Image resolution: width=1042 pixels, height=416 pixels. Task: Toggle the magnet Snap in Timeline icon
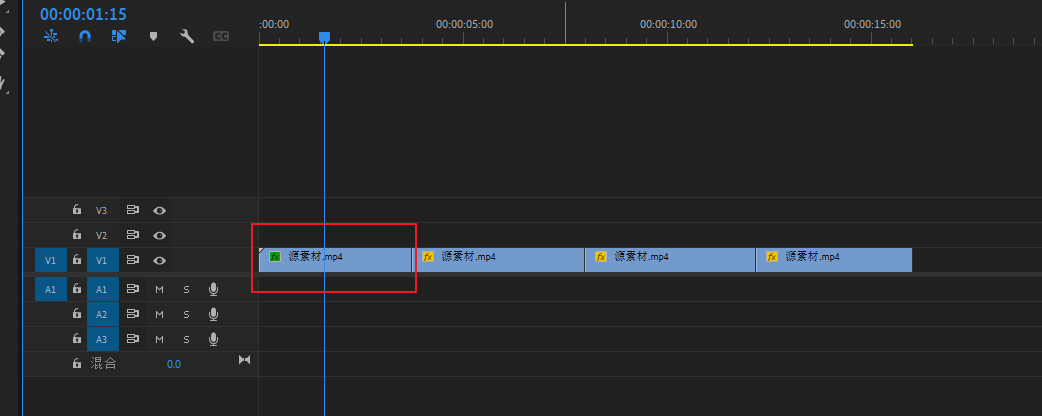tap(85, 36)
